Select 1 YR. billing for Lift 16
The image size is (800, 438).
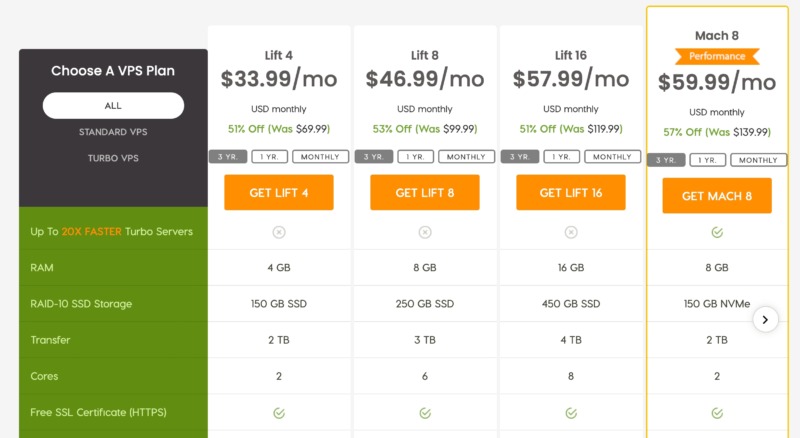(561, 157)
